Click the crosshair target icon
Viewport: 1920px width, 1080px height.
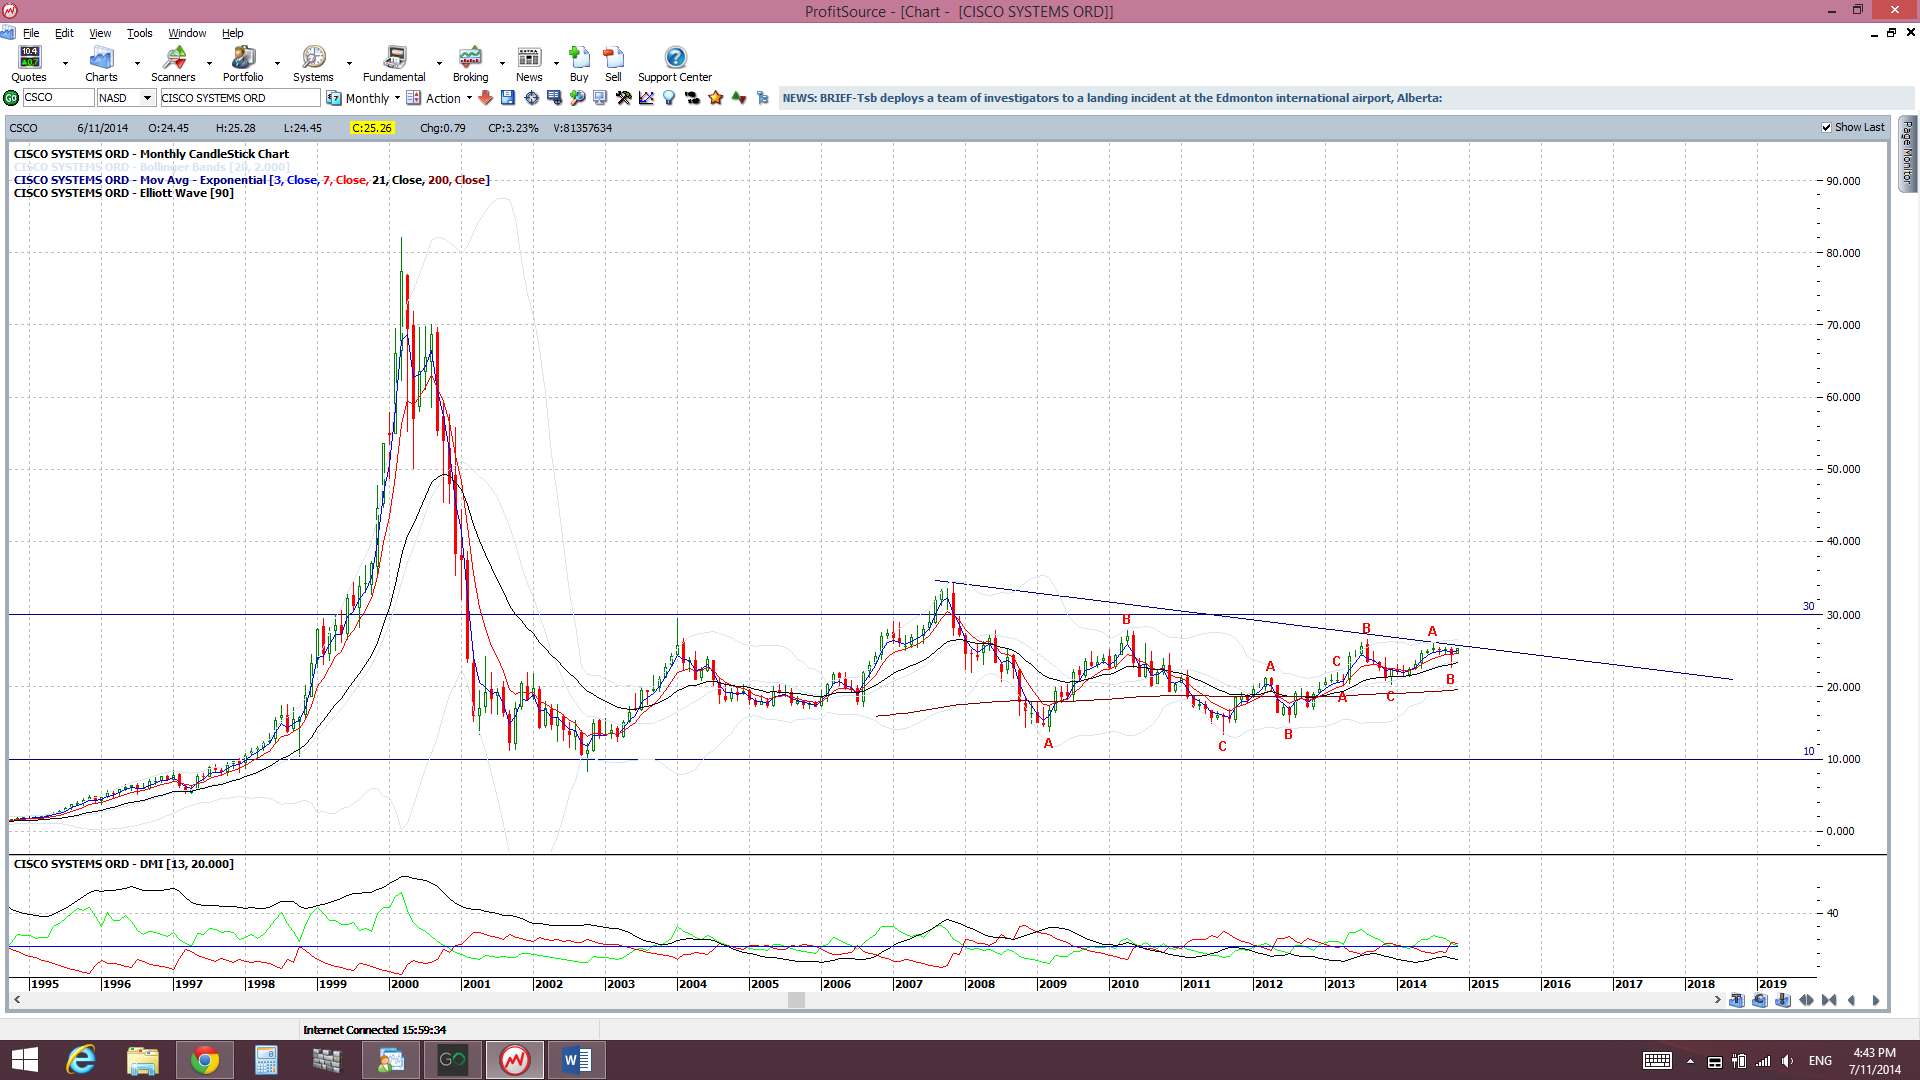coord(531,98)
